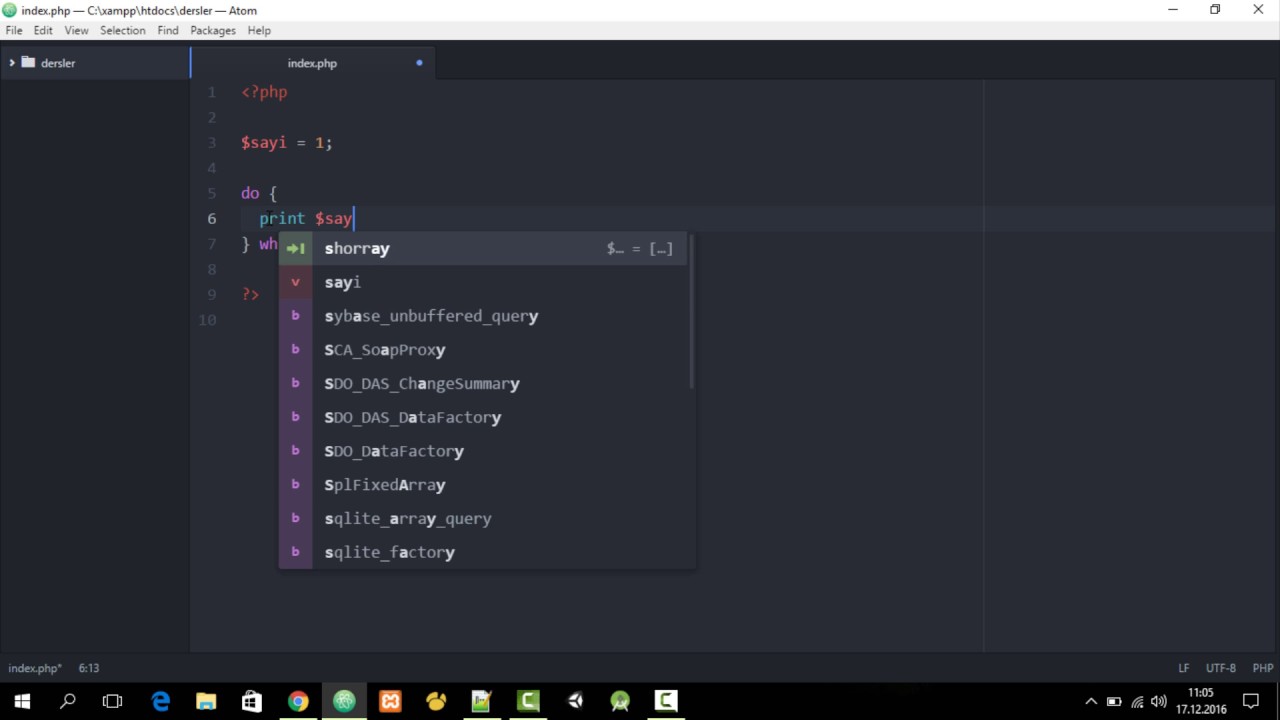Viewport: 1280px width, 720px height.
Task: Open the Packages menu
Action: (213, 31)
